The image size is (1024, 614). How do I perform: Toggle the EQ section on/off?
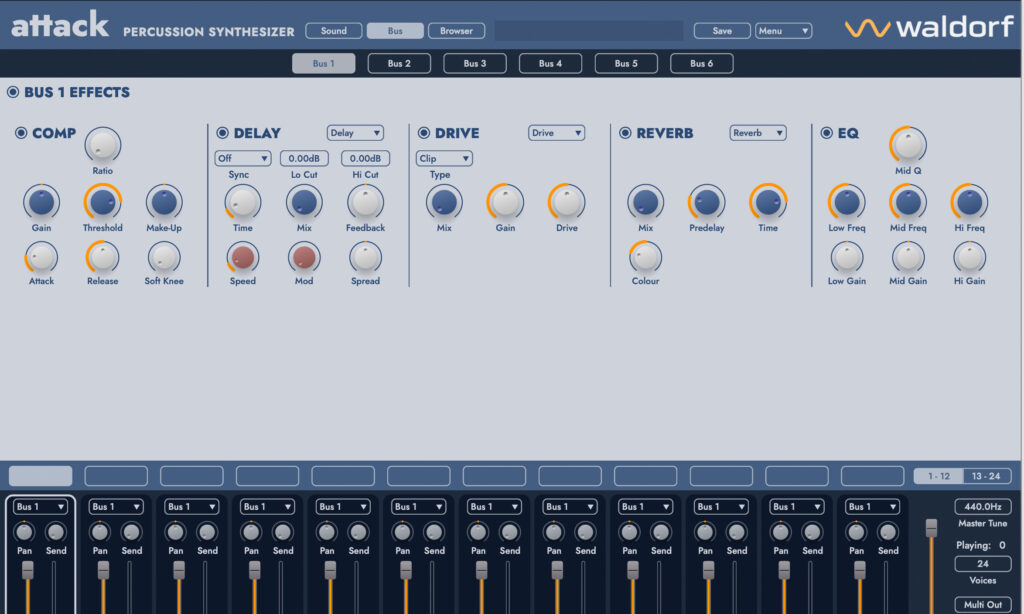click(827, 133)
